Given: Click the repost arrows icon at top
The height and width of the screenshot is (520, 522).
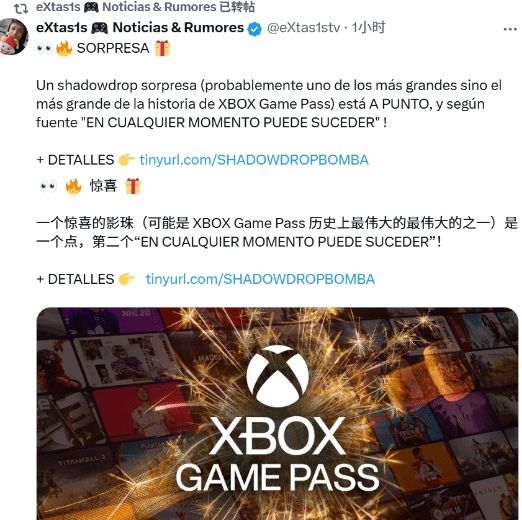Looking at the screenshot, I should click(21, 8).
